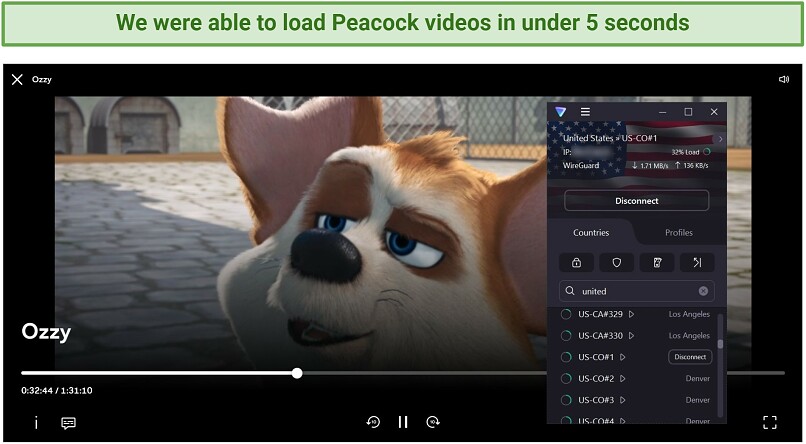Rewind the video 10 seconds
This screenshot has height=444, width=806.
click(373, 422)
